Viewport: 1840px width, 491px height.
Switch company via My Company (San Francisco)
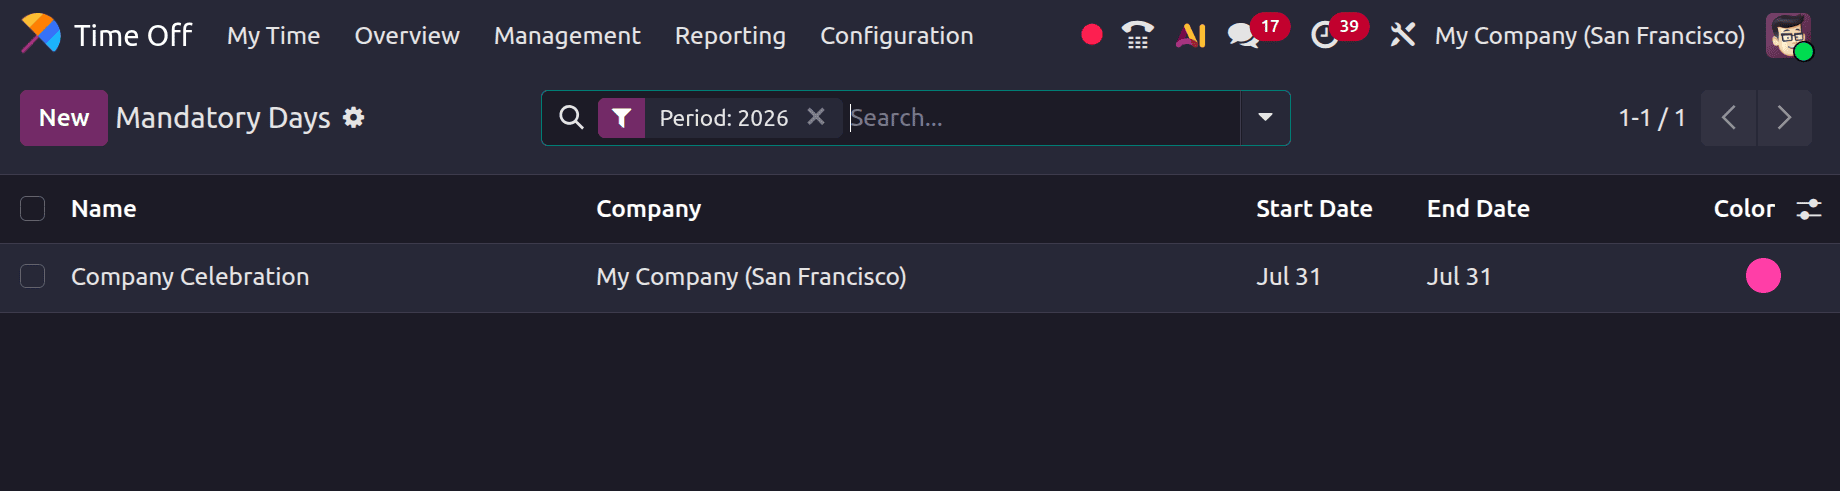coord(1589,36)
